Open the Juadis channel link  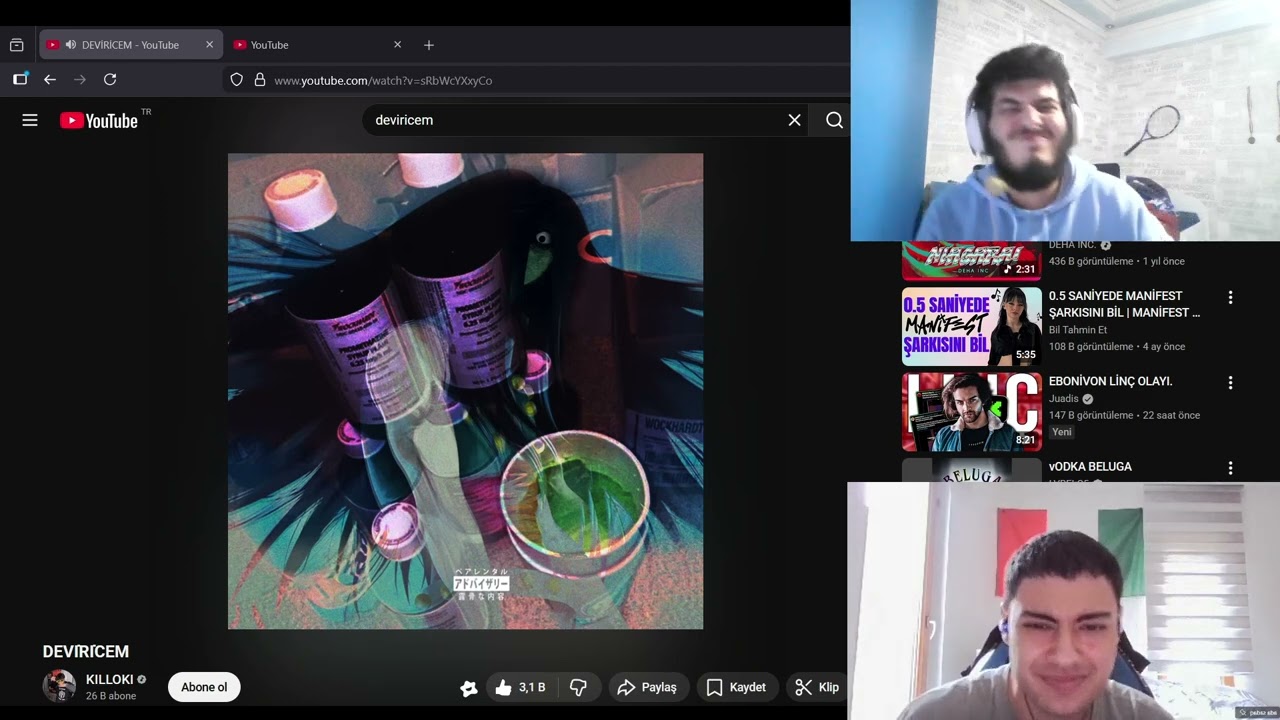point(1064,399)
